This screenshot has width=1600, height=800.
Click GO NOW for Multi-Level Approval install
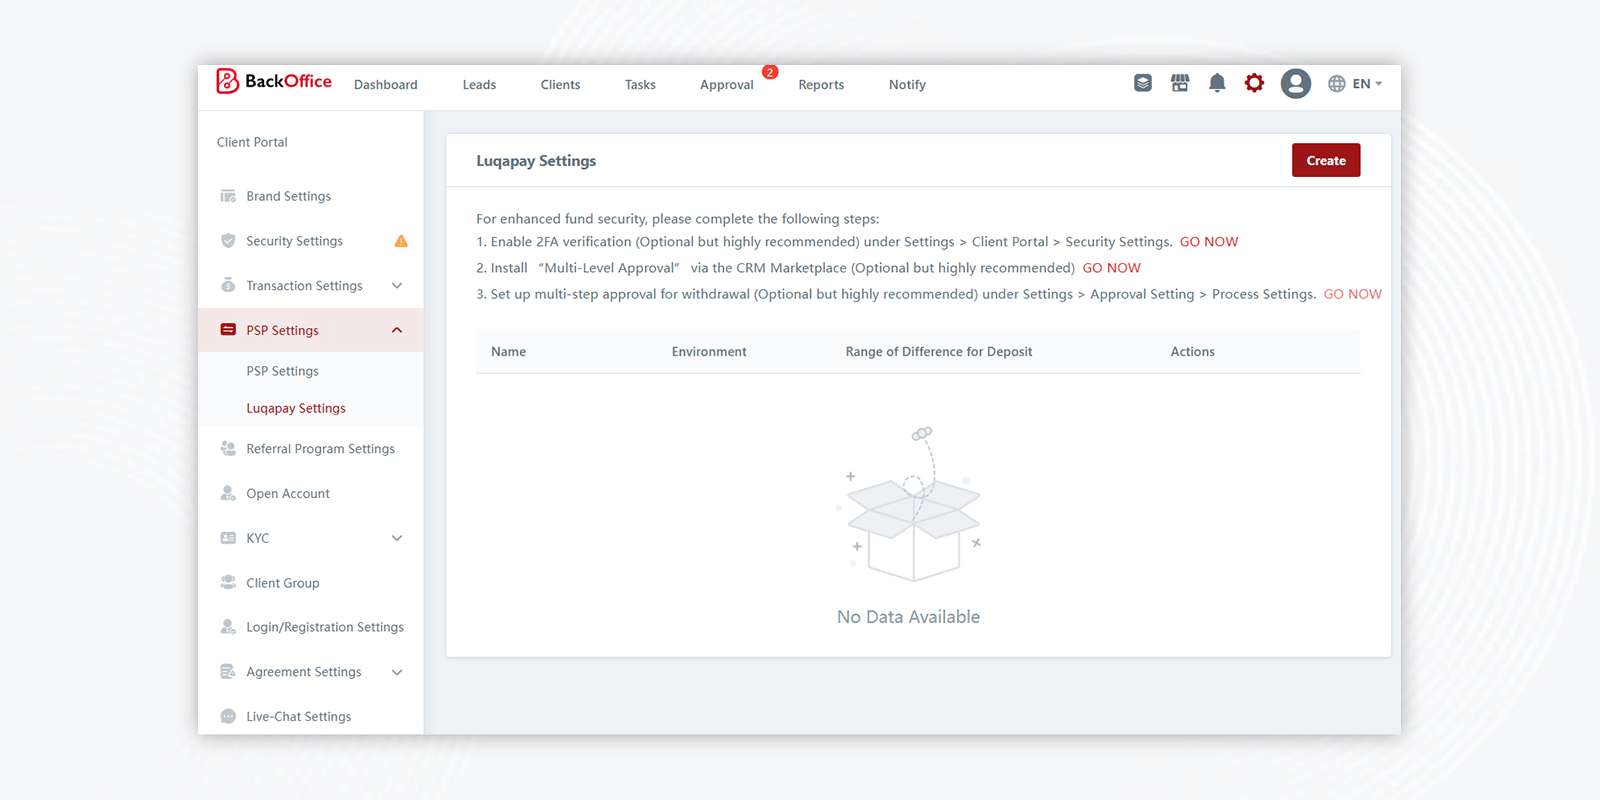point(1111,268)
